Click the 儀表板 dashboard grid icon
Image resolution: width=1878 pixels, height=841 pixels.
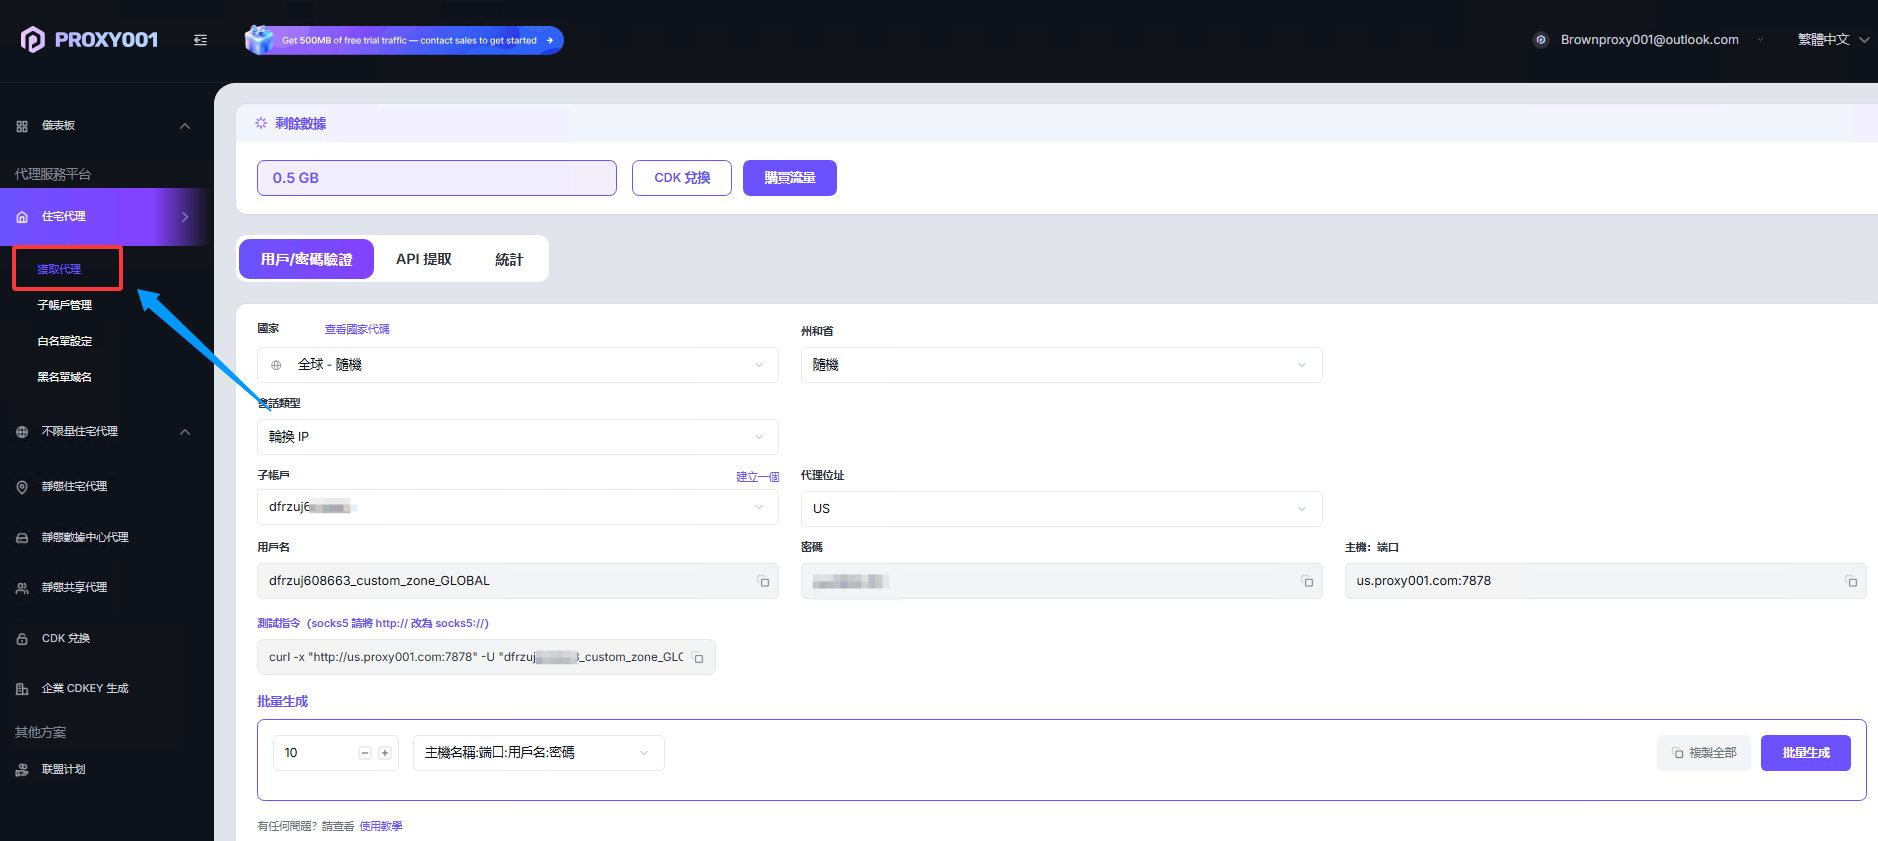pyautogui.click(x=22, y=126)
